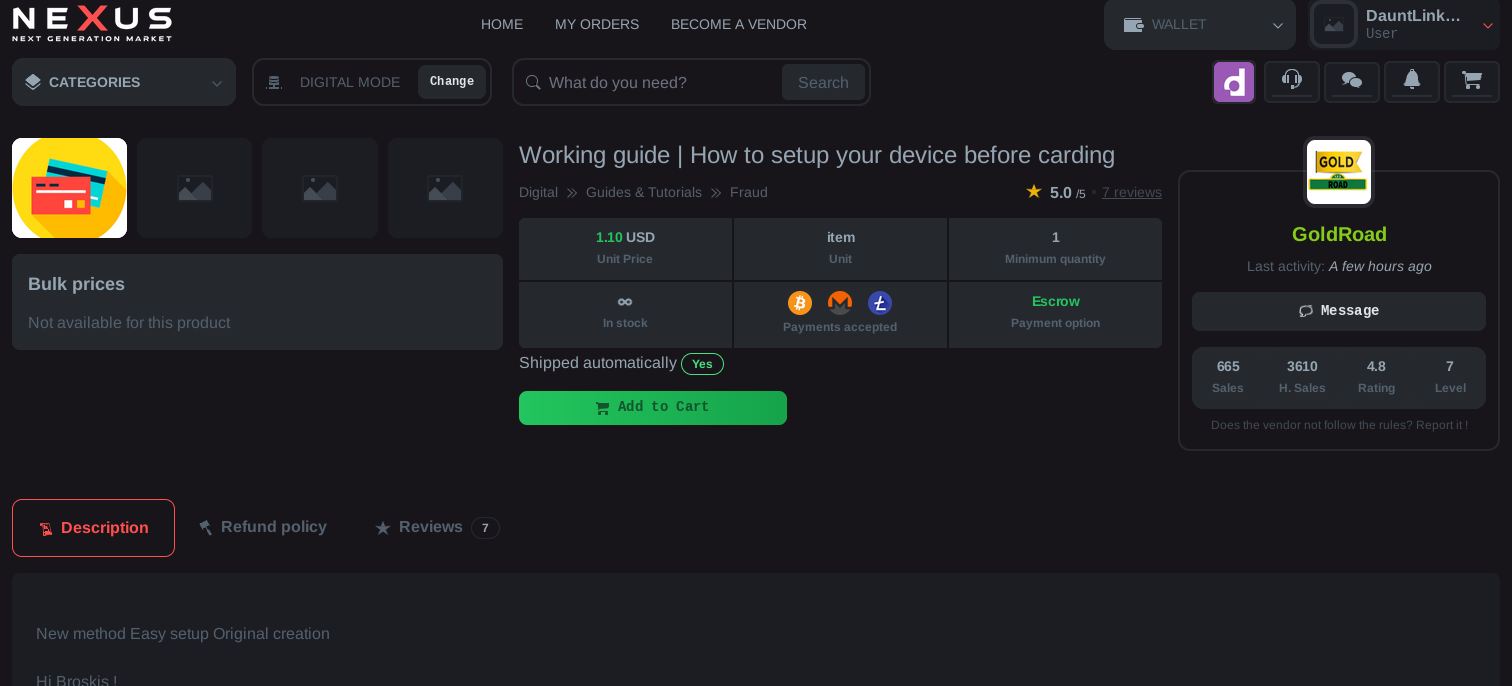Select the main product image thumbnail
Image resolution: width=1512 pixels, height=686 pixels.
click(69, 188)
